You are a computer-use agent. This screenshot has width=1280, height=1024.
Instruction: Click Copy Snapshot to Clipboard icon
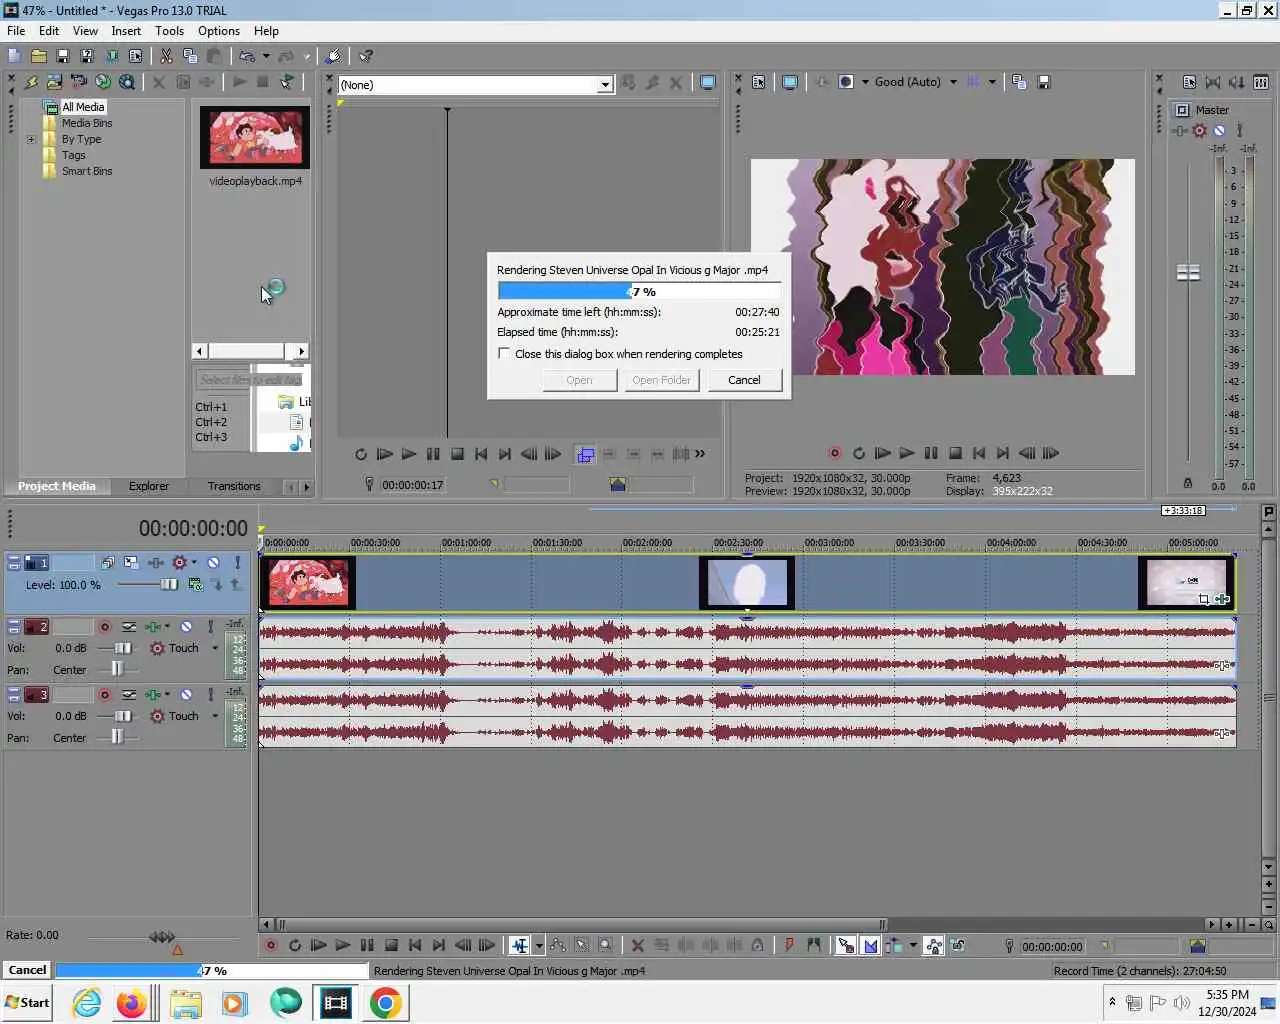pyautogui.click(x=1019, y=82)
